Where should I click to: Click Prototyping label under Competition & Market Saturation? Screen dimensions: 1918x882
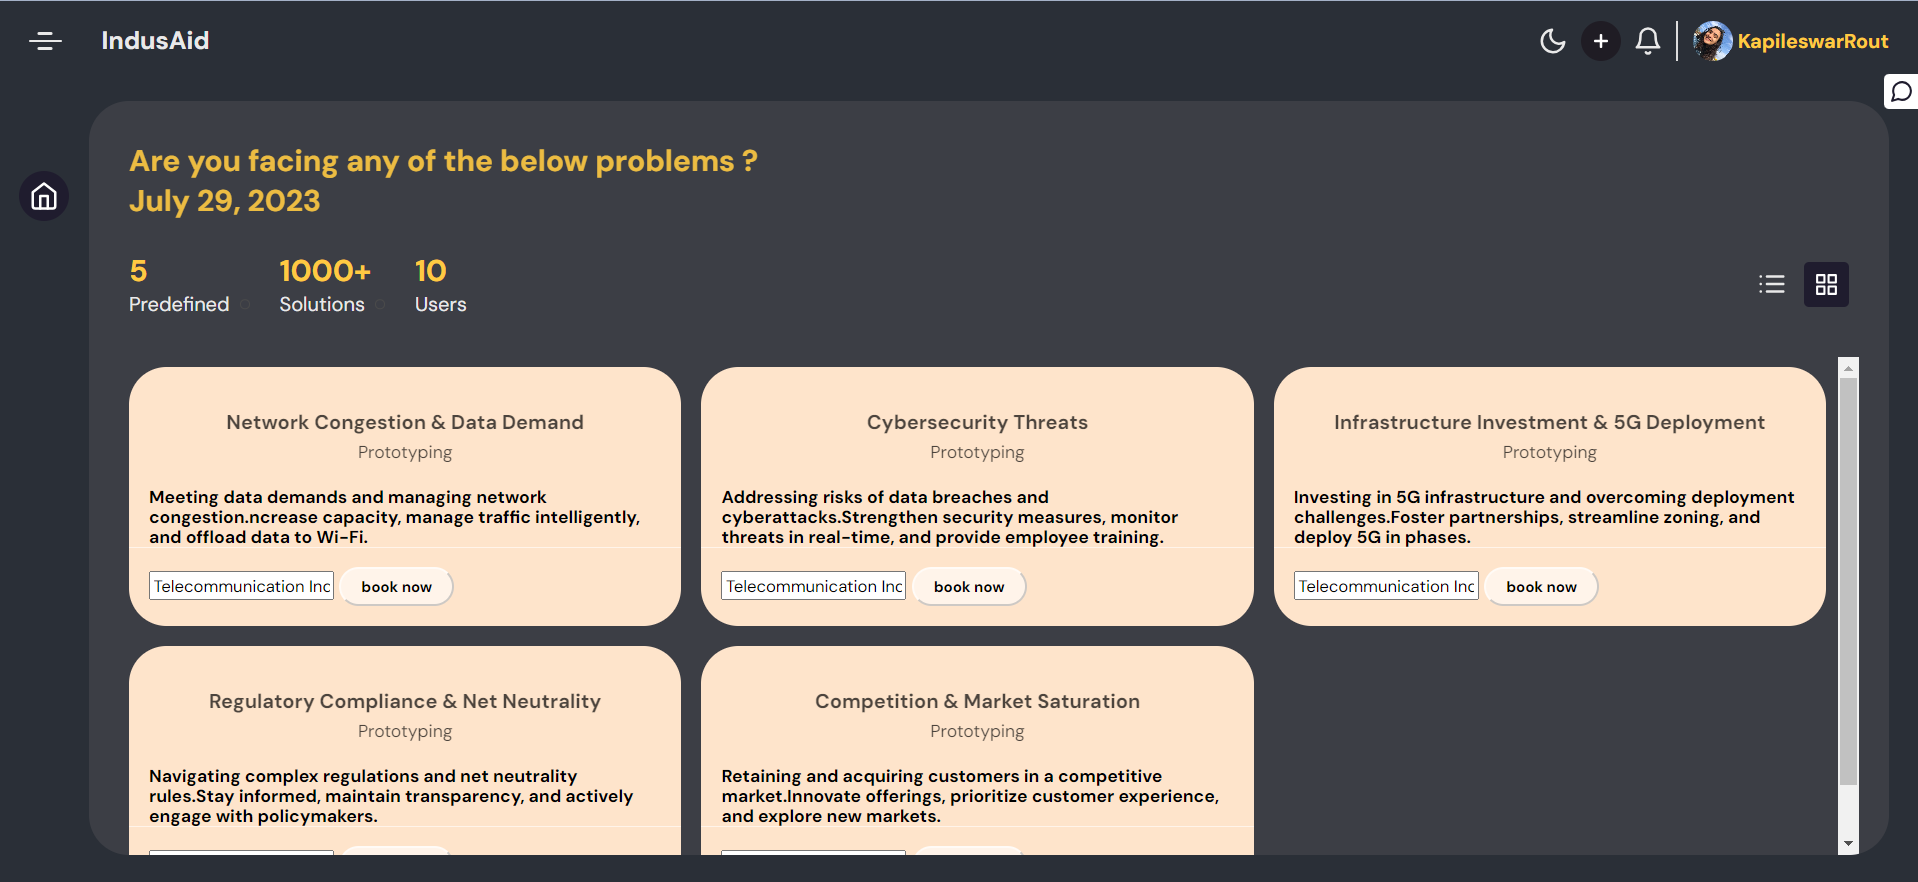pyautogui.click(x=977, y=731)
